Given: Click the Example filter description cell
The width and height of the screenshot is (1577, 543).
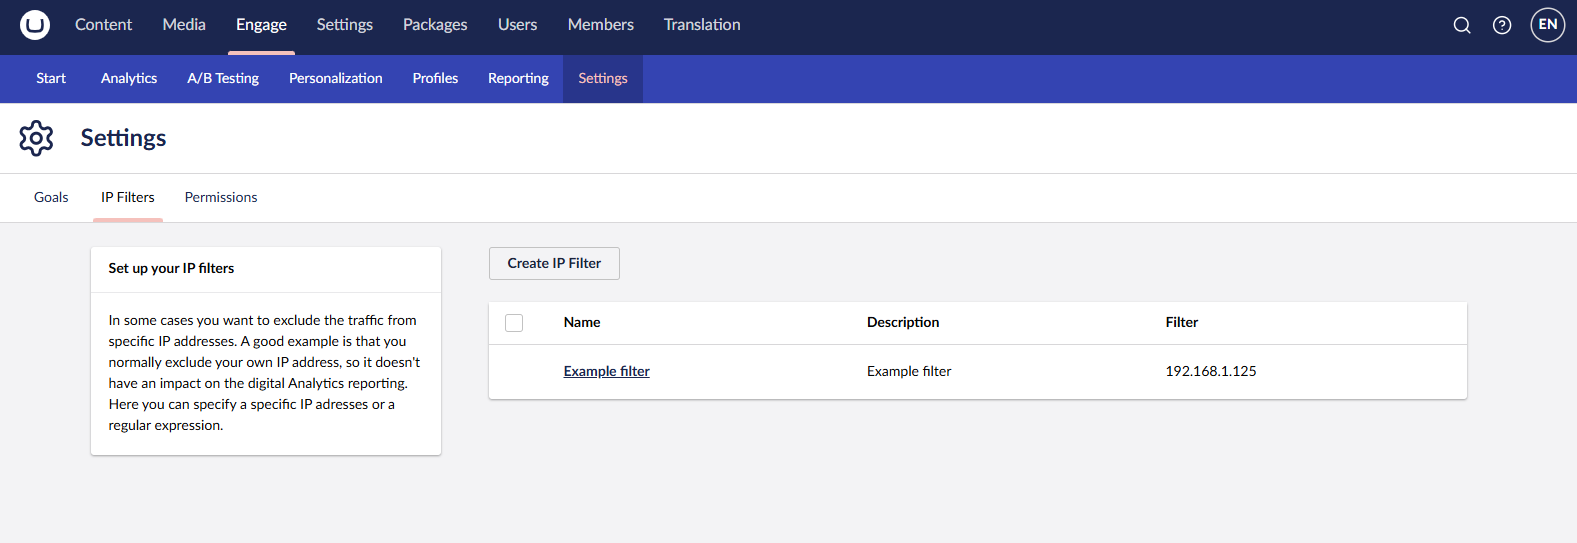Looking at the screenshot, I should (x=909, y=371).
